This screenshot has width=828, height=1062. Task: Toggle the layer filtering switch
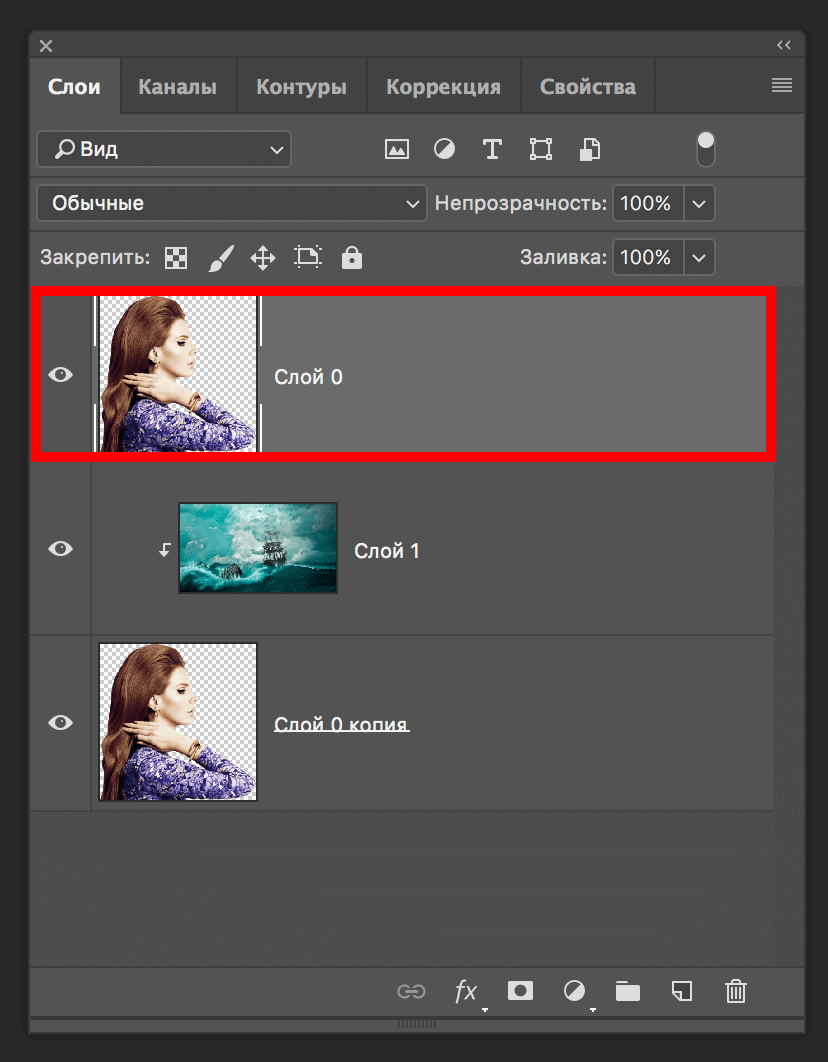(706, 148)
